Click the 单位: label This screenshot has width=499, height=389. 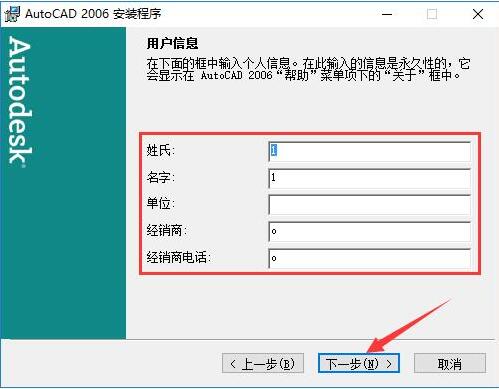[x=161, y=203]
